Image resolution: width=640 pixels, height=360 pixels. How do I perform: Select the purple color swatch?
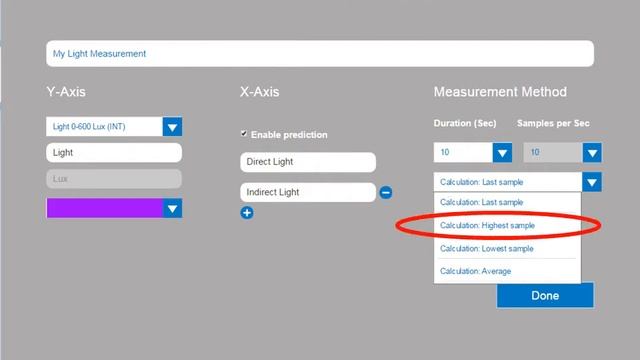(x=104, y=208)
